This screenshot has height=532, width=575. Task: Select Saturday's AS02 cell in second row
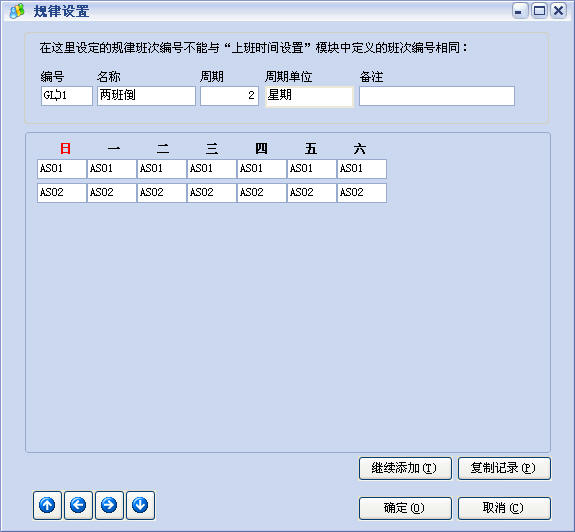click(362, 192)
